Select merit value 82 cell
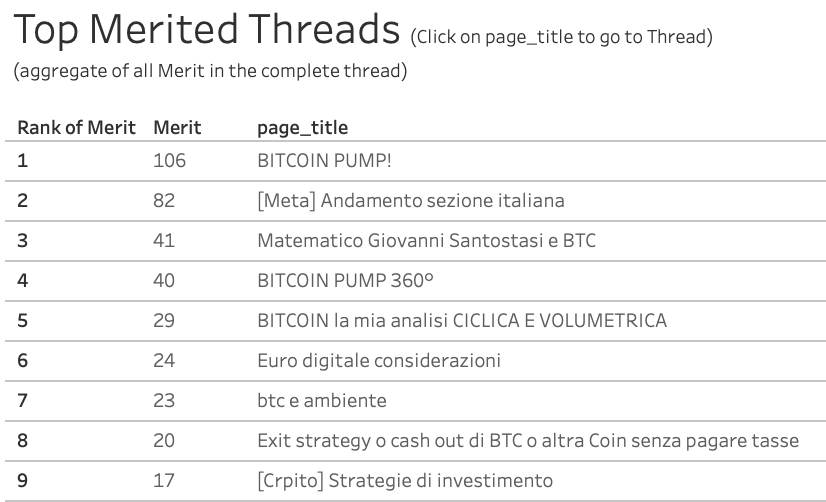This screenshot has width=826, height=502. (164, 201)
